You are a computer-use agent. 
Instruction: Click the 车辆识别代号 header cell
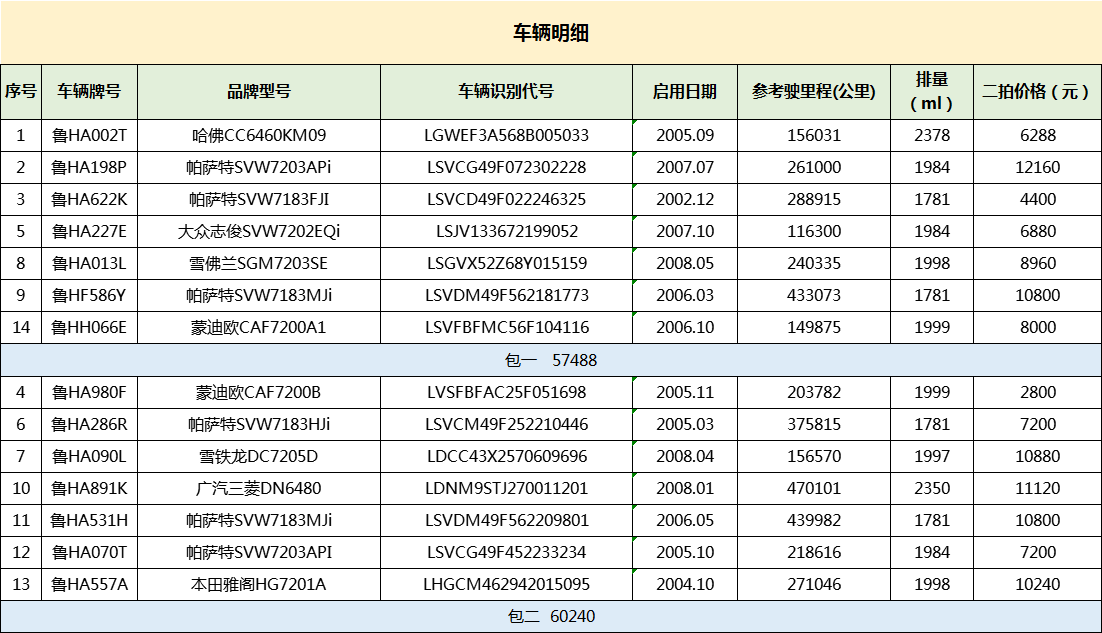506,92
